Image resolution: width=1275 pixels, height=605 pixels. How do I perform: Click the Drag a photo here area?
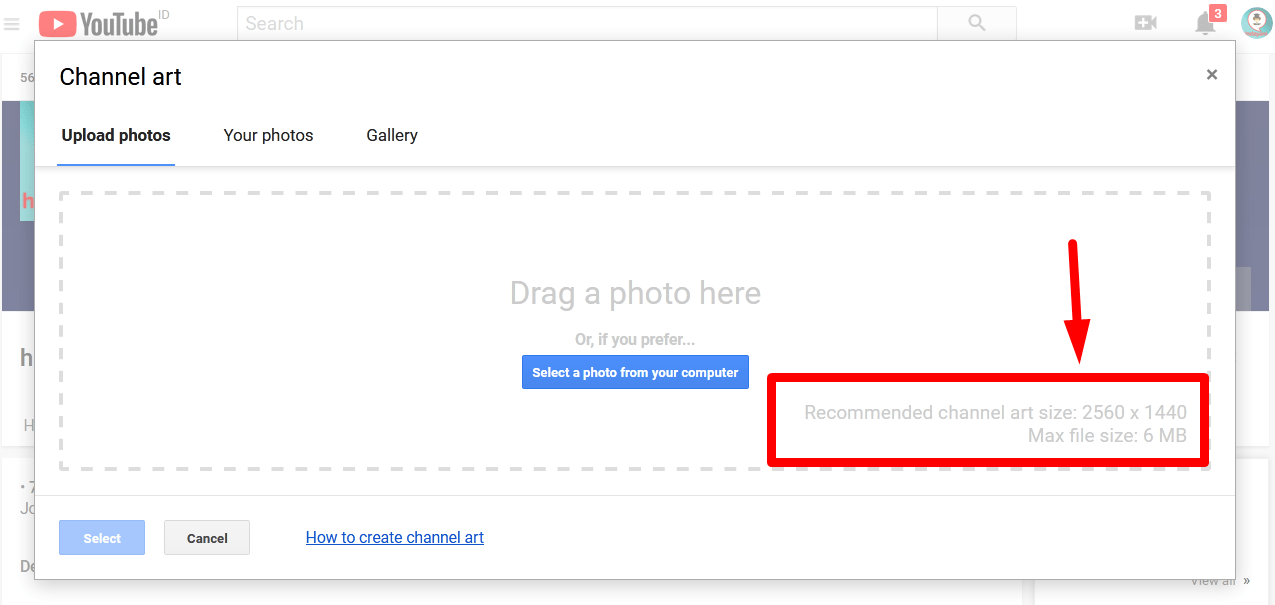(x=635, y=293)
